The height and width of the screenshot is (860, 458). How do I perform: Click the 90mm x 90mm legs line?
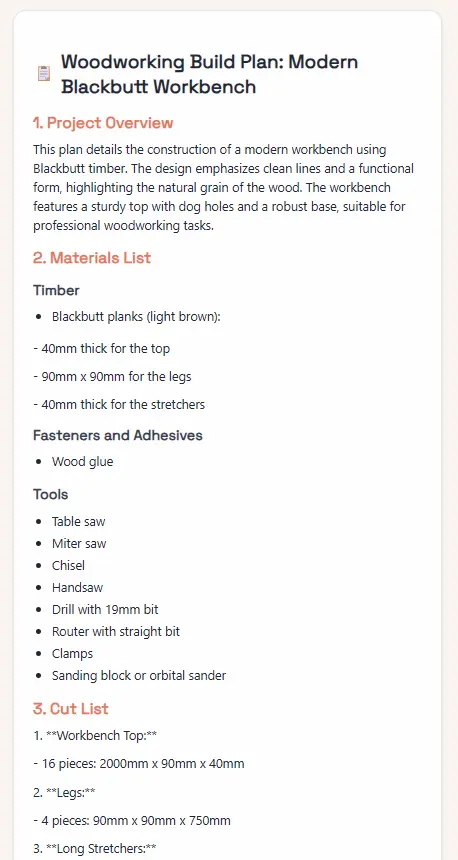coord(112,377)
